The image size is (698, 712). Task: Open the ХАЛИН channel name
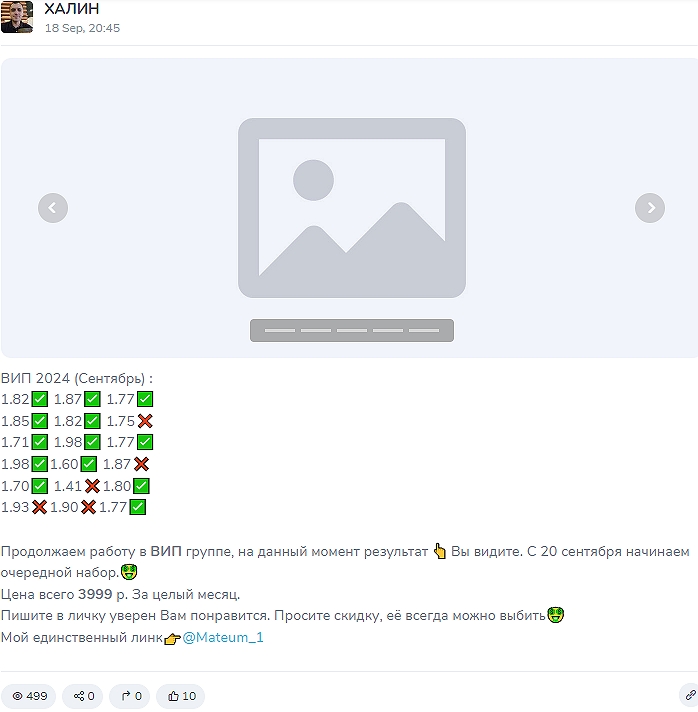click(71, 9)
